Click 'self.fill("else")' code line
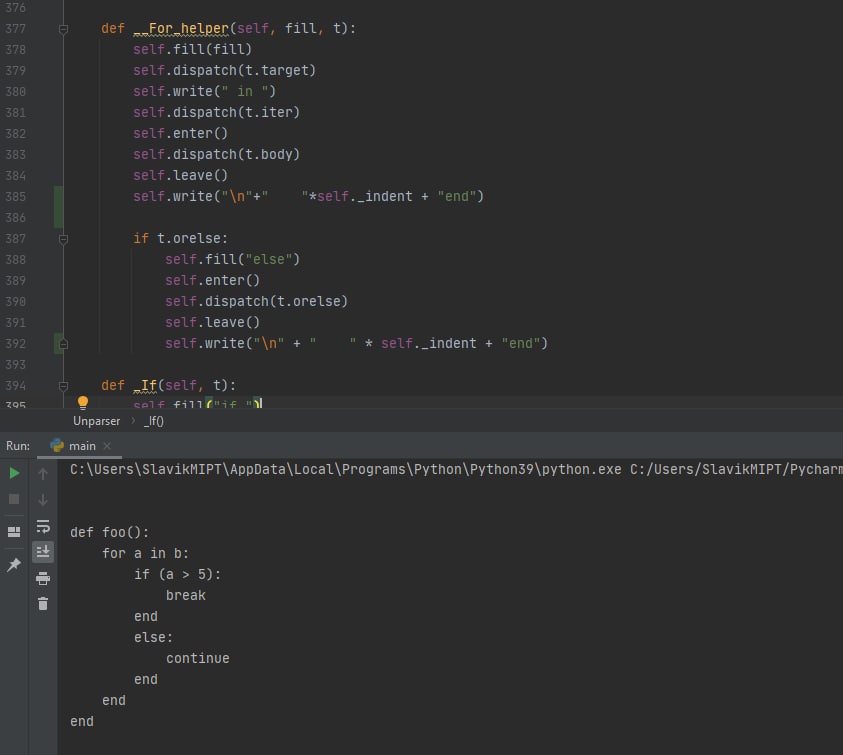This screenshot has height=755, width=843. [232, 260]
